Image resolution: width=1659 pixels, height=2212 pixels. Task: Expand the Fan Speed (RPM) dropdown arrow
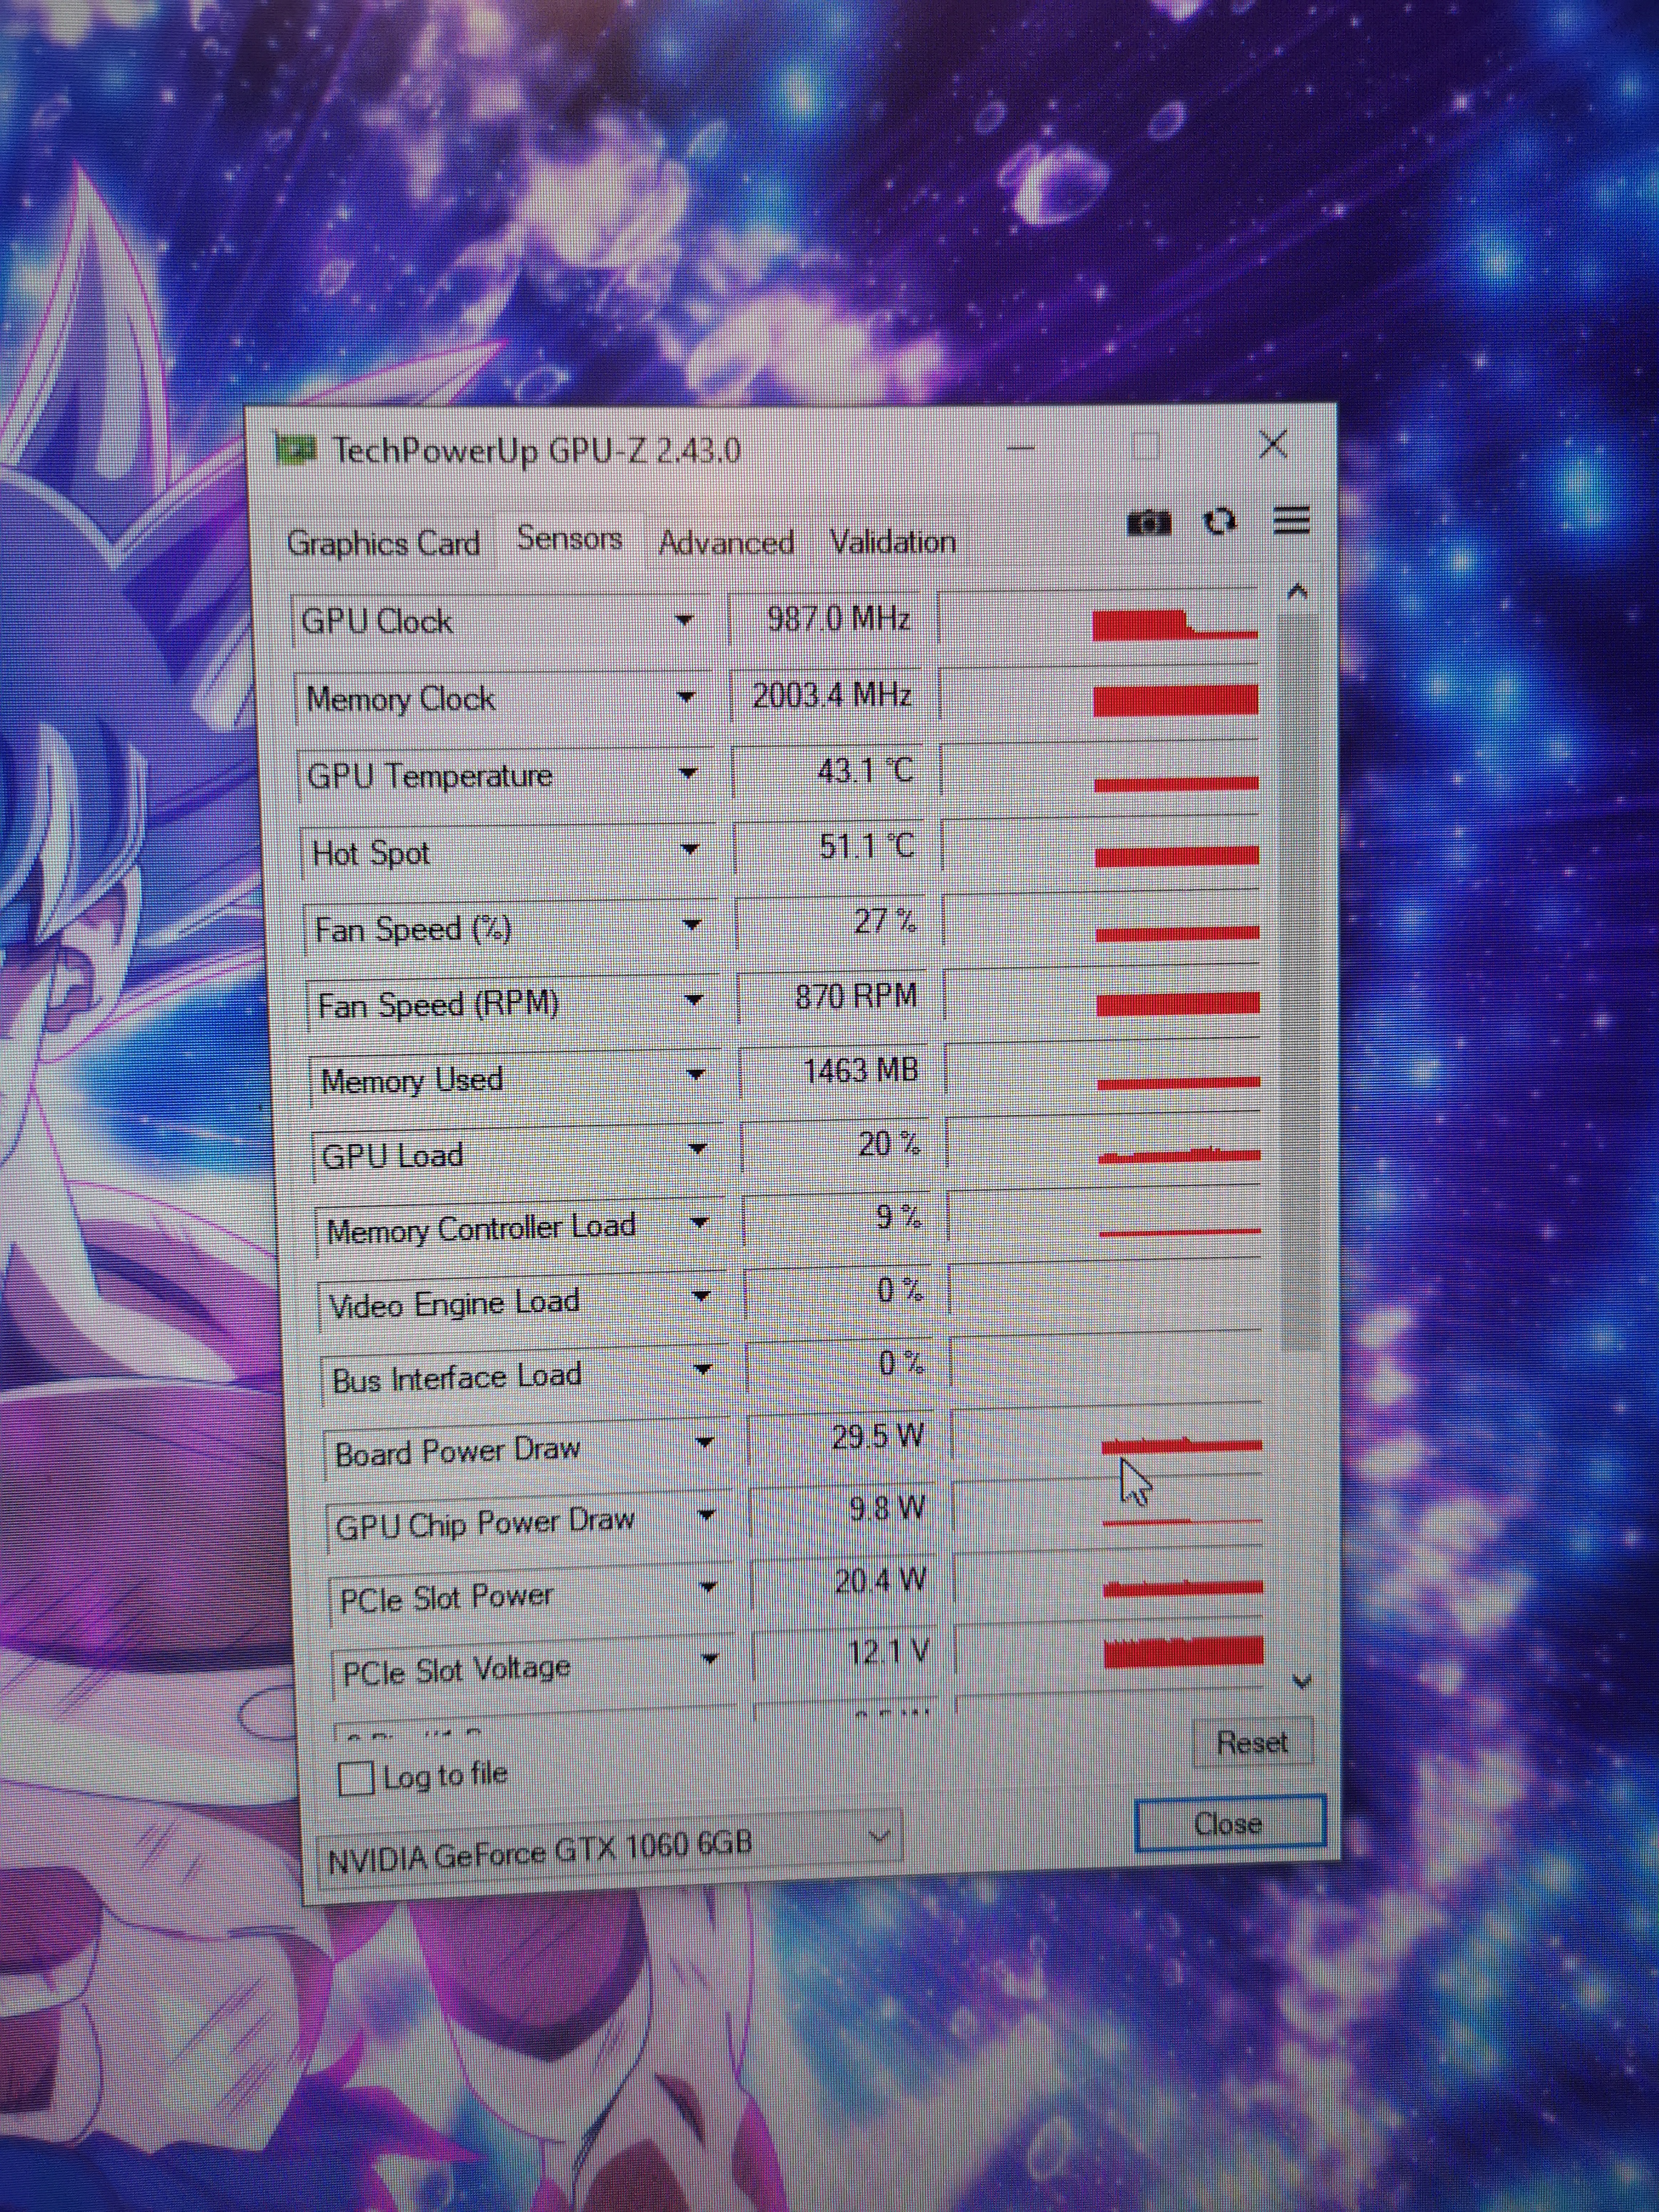click(x=693, y=999)
